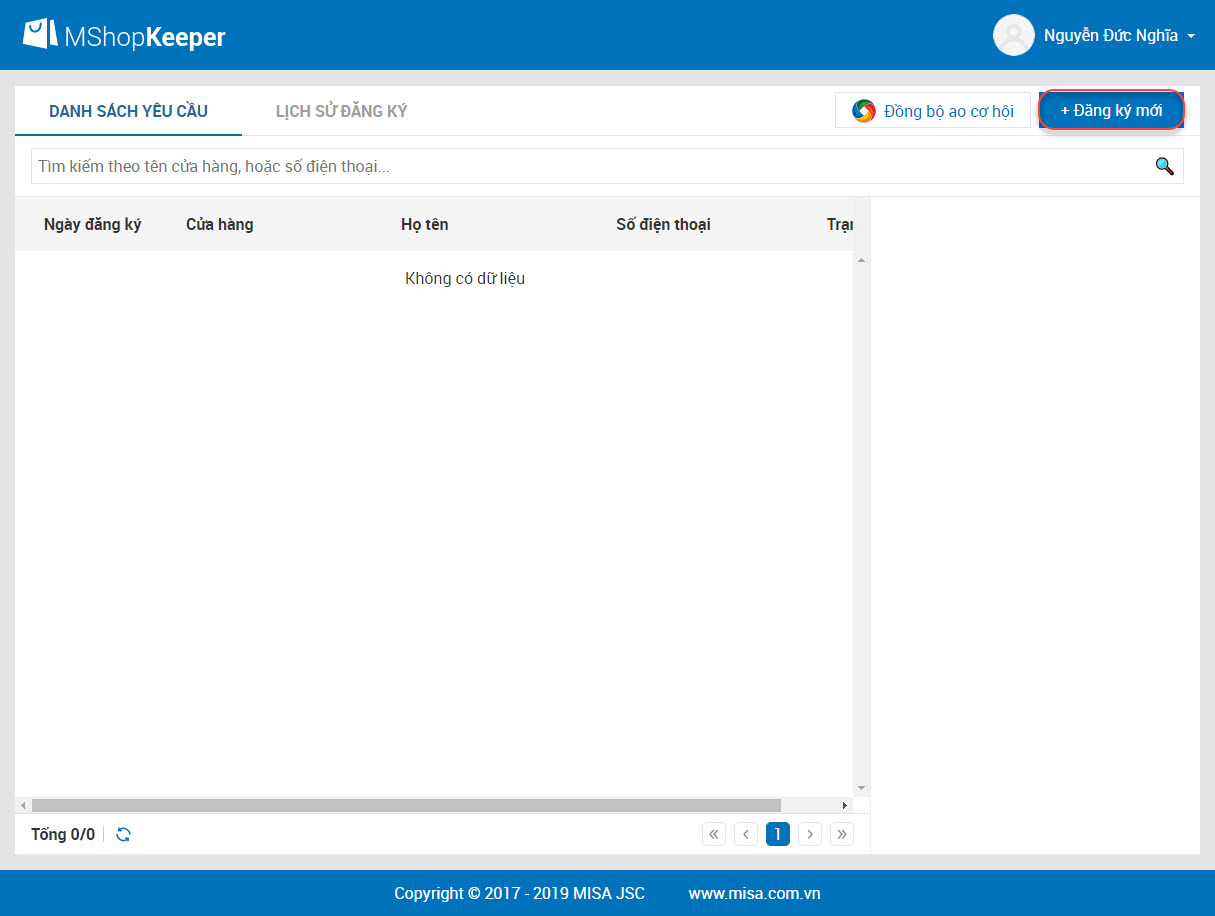Go to the previous page button
Viewport: 1215px width, 916px height.
(746, 834)
